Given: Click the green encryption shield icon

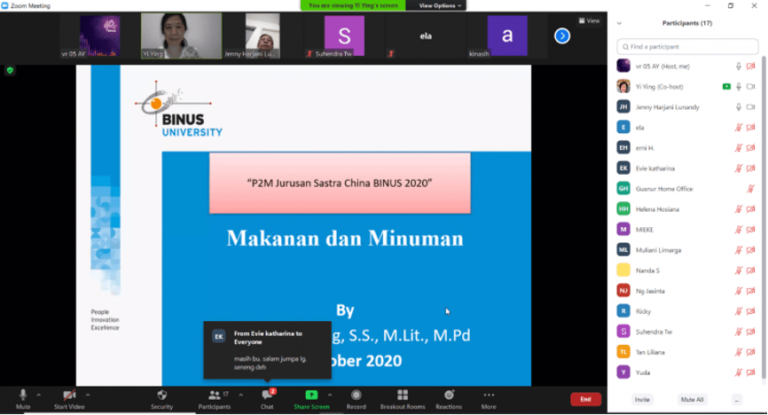Looking at the screenshot, I should click(10, 71).
